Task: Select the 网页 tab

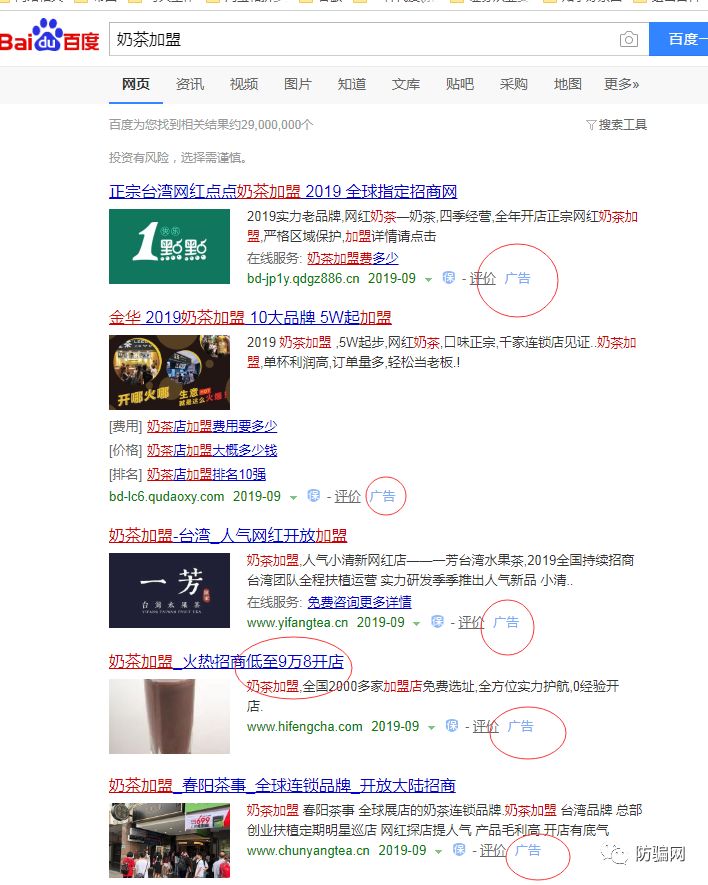Action: [x=136, y=84]
